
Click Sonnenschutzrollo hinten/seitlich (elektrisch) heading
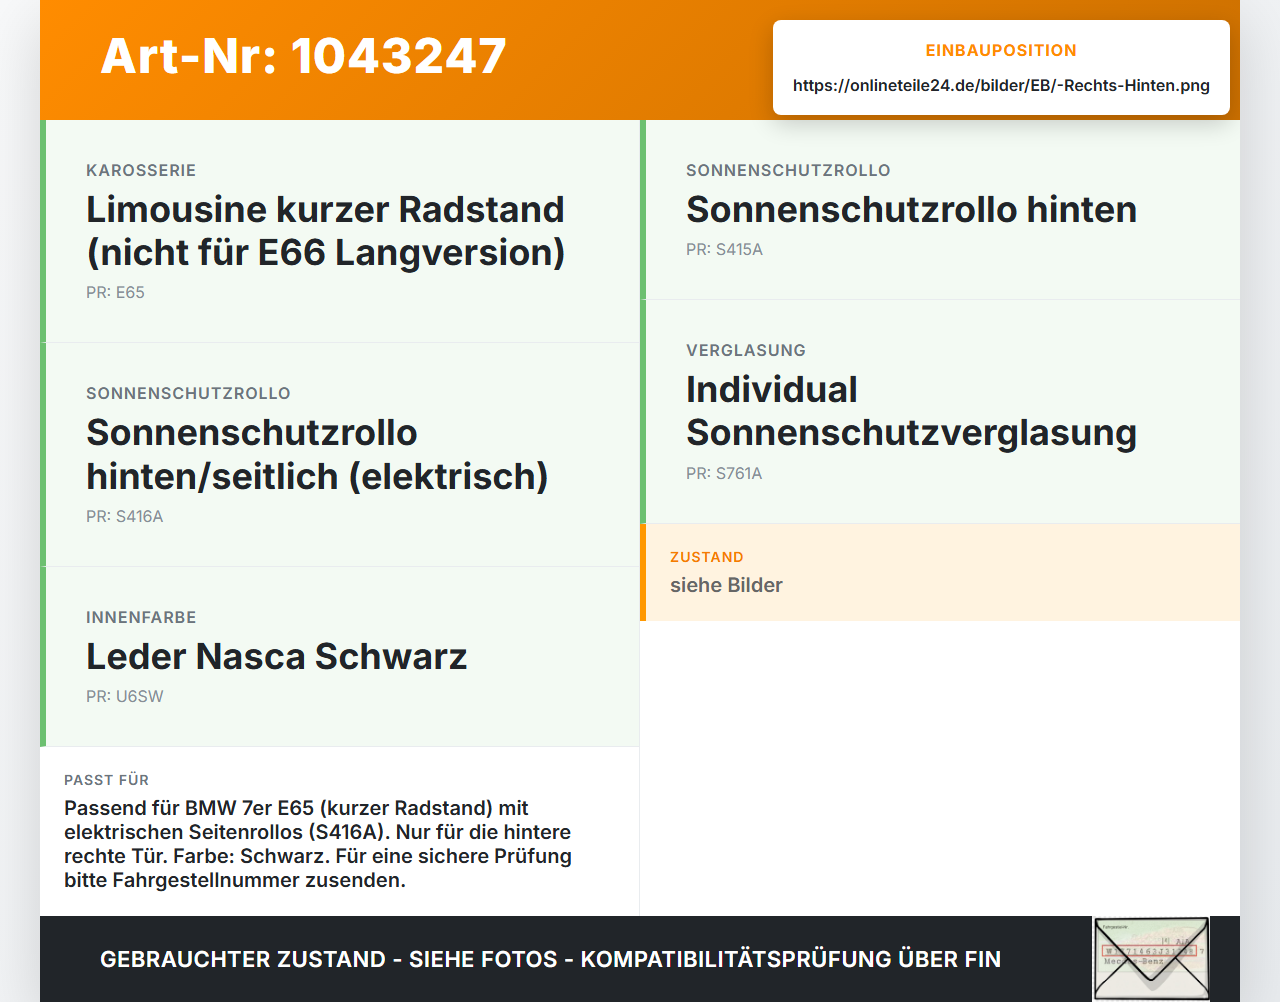tap(317, 454)
